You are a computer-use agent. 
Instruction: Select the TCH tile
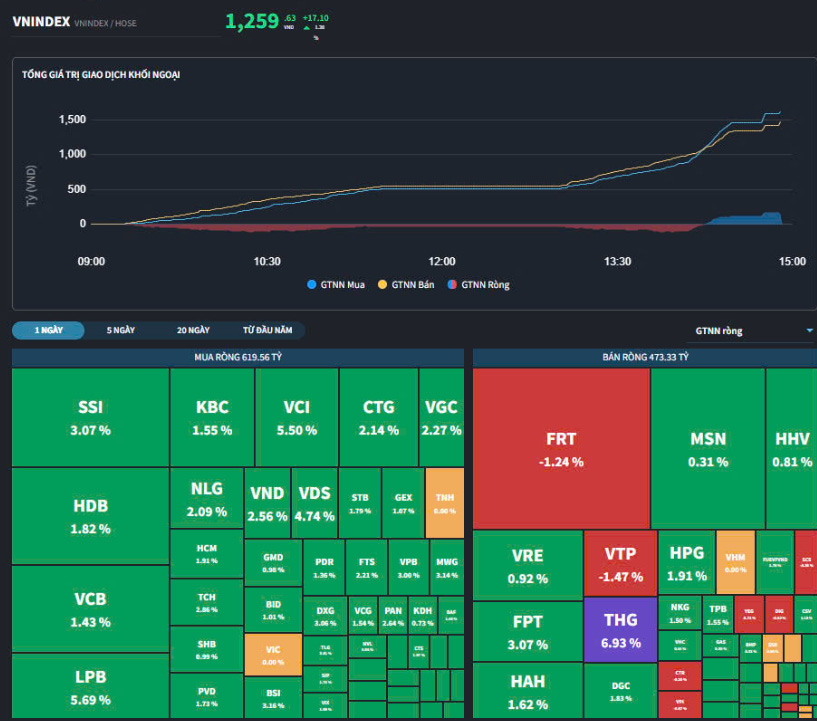[207, 602]
